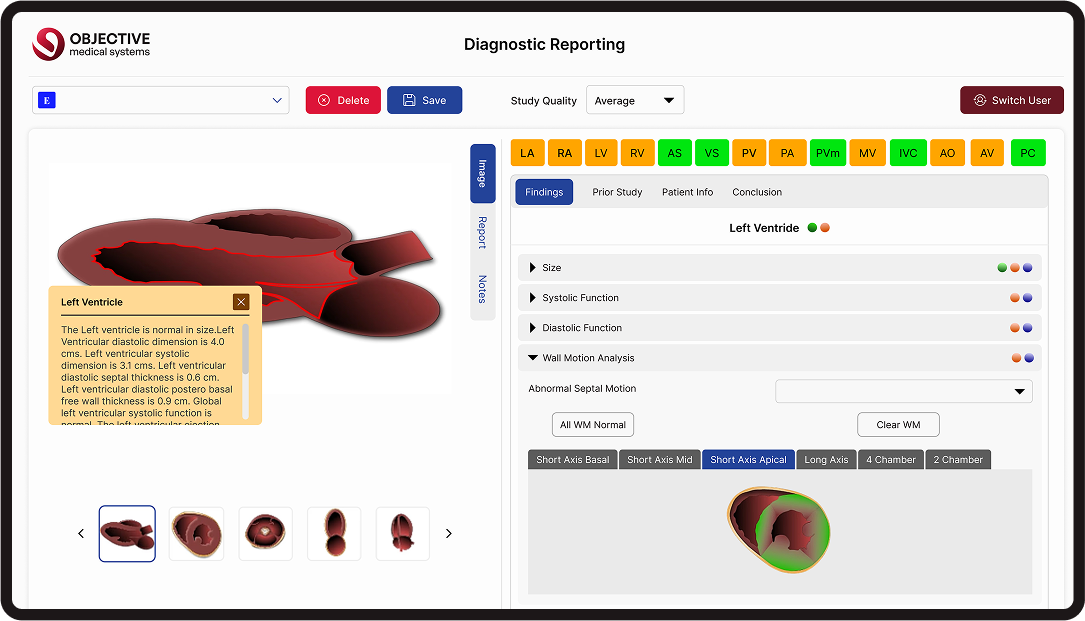Open the Abnormal Septal Motion dropdown

click(x=903, y=391)
